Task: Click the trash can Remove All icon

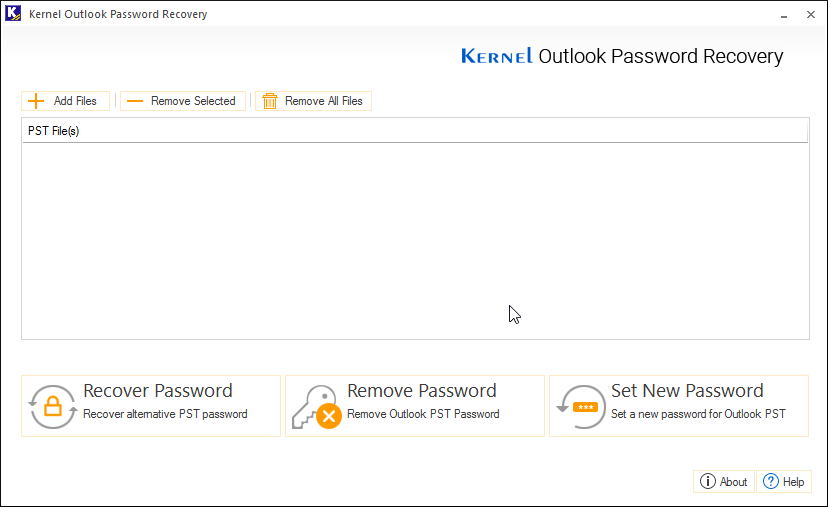Action: click(x=269, y=101)
